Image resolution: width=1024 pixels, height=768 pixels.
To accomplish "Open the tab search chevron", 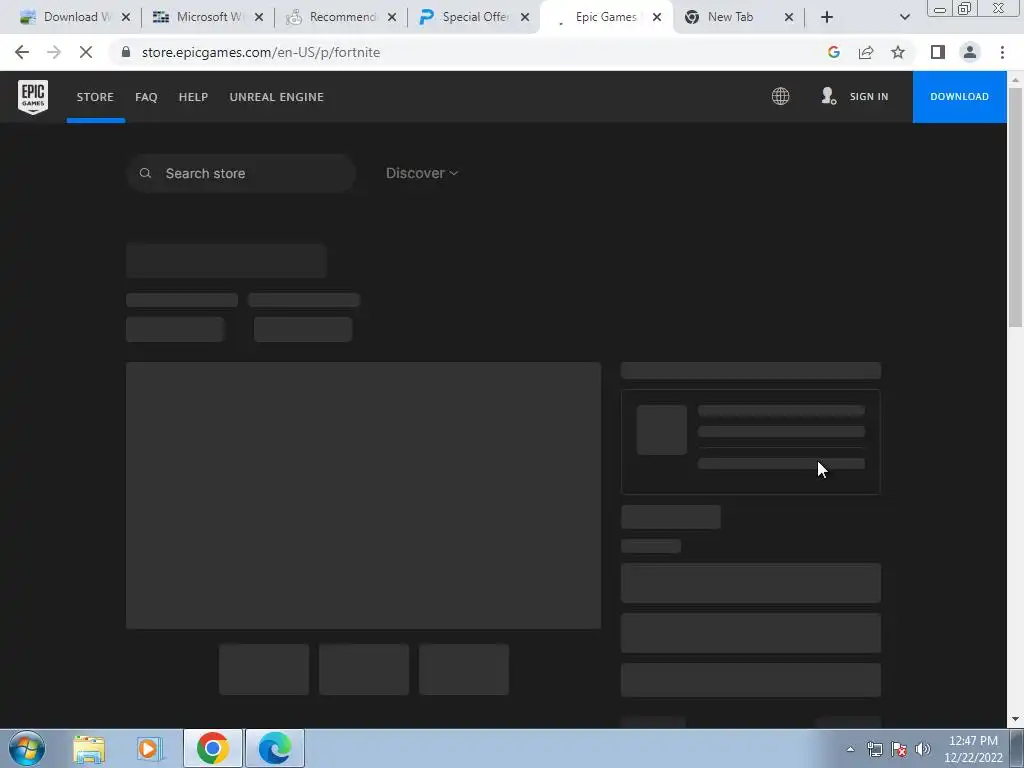I will (x=904, y=17).
